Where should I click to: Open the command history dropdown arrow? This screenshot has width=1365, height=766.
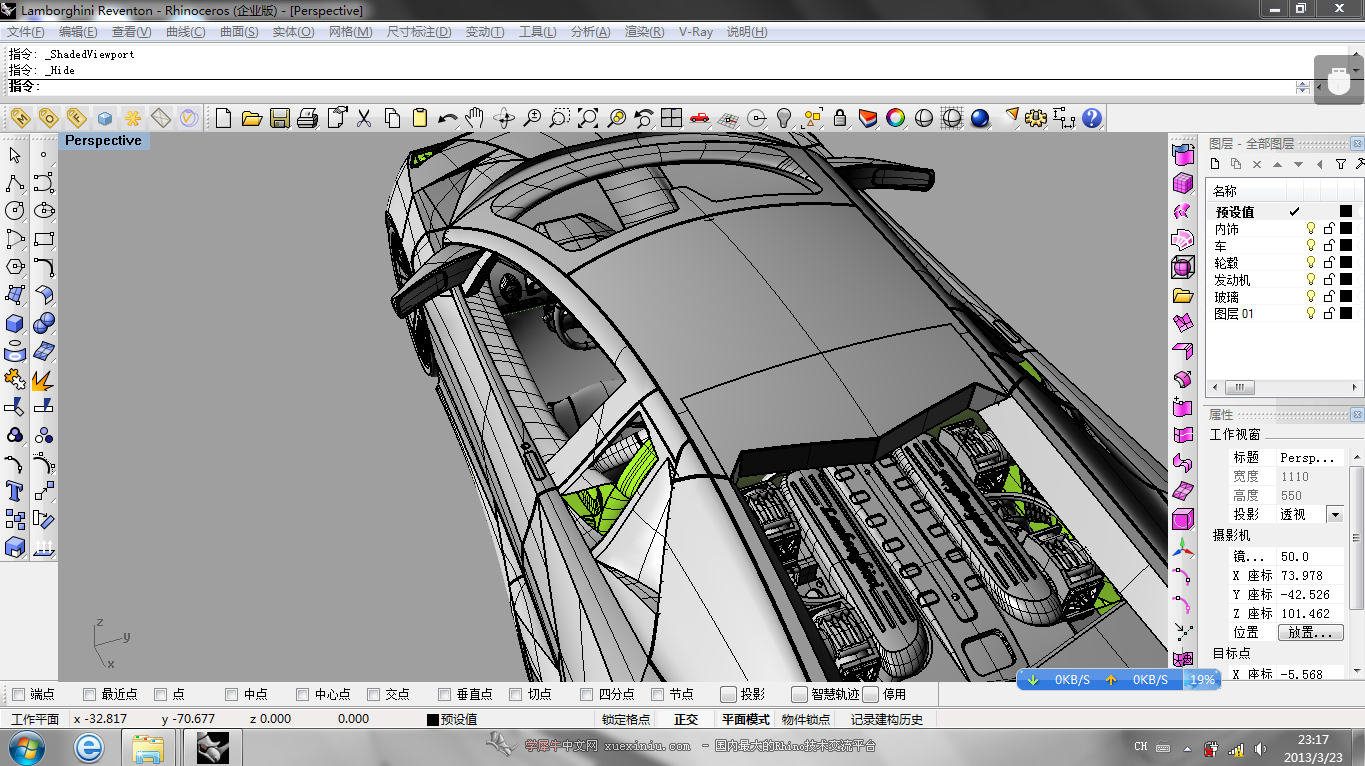1302,87
